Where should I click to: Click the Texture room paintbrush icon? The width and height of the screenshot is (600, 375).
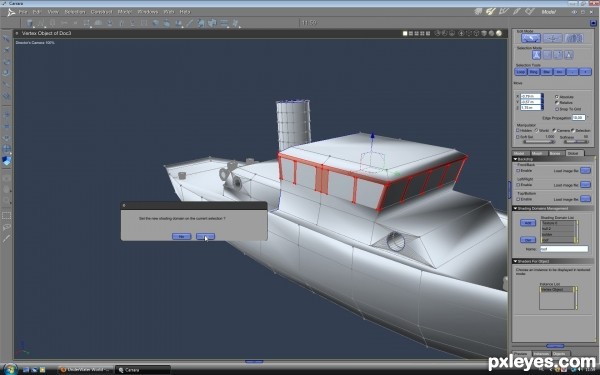pos(517,12)
